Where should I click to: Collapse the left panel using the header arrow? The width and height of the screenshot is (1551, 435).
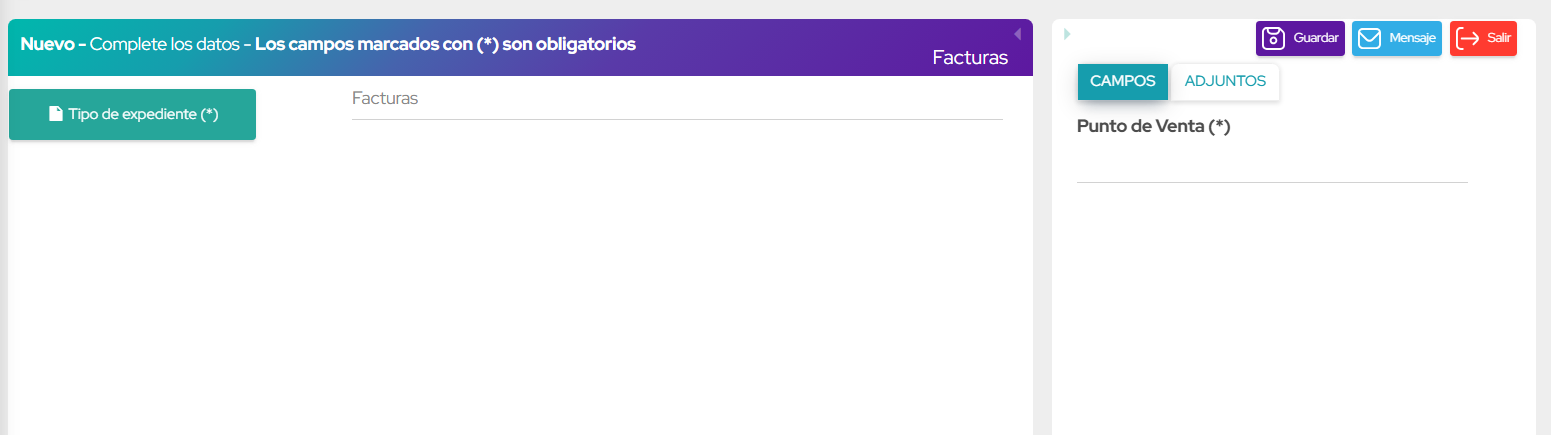tap(1017, 34)
